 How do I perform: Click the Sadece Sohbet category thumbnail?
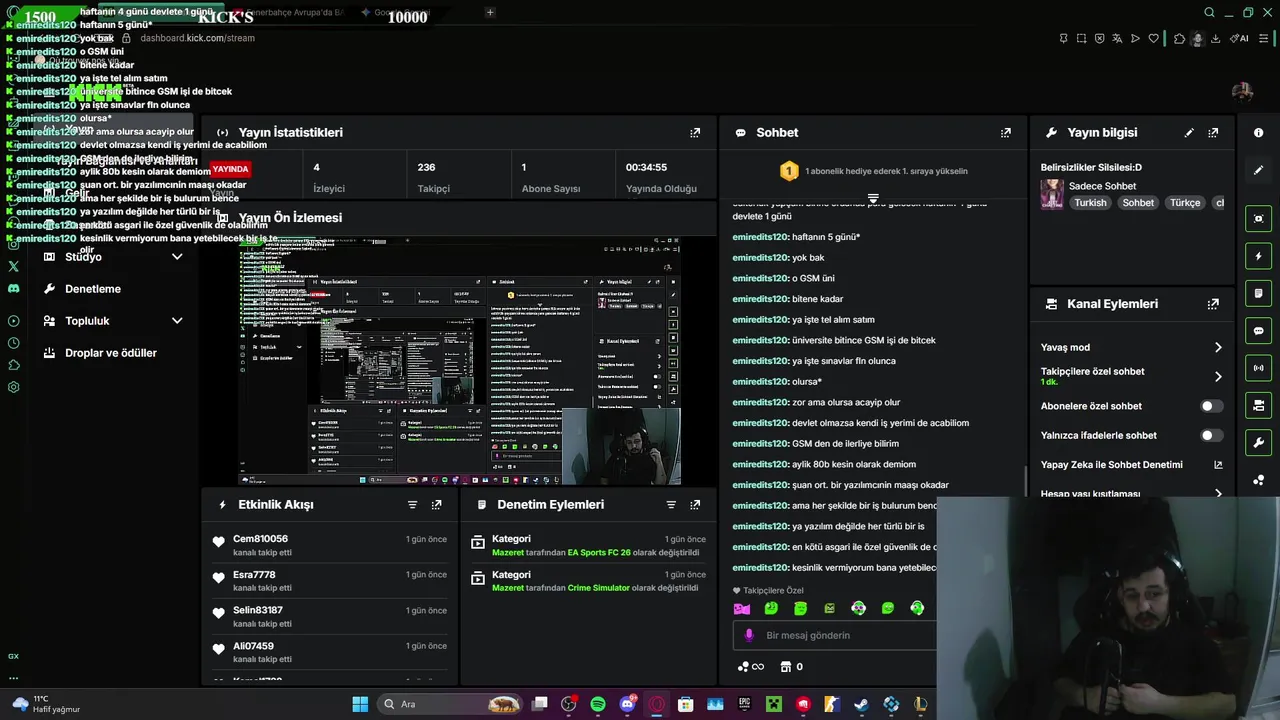(x=1052, y=194)
